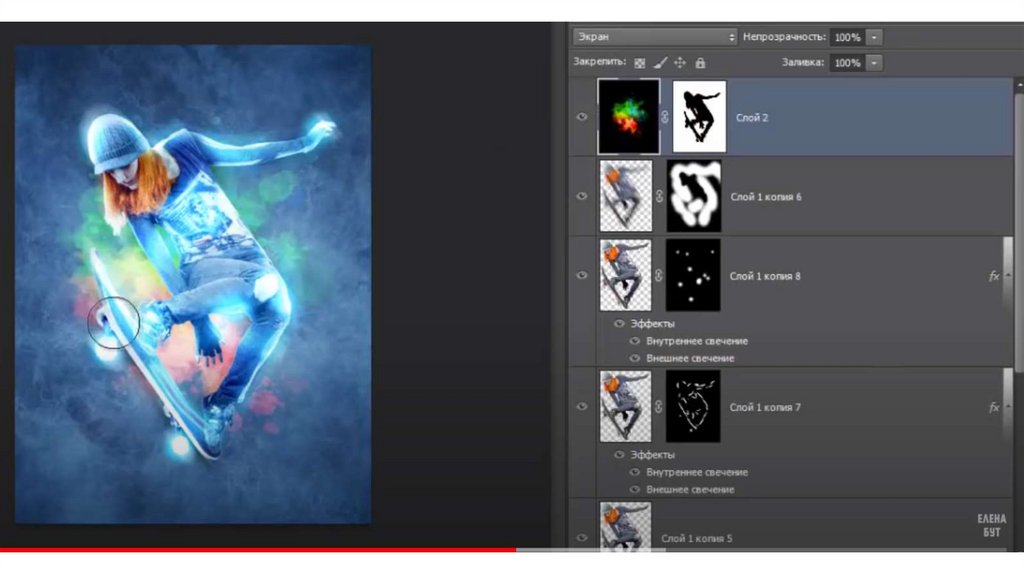The height and width of the screenshot is (574, 1024).
Task: Click layer name Слой 2
Action: 752,118
